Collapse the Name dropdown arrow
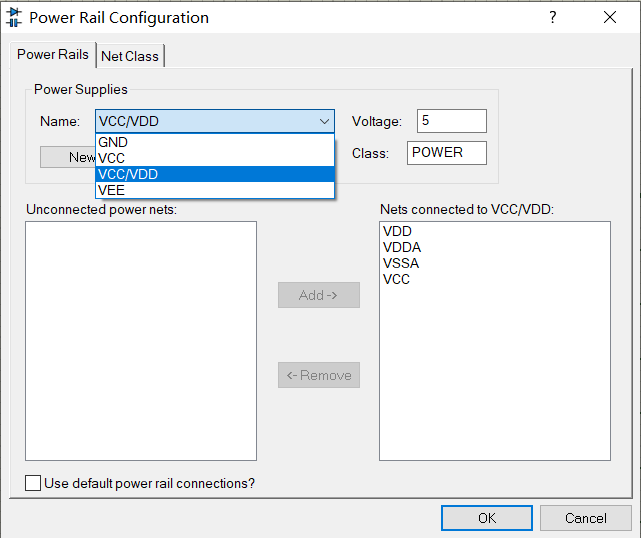This screenshot has height=538, width=641. (x=325, y=121)
